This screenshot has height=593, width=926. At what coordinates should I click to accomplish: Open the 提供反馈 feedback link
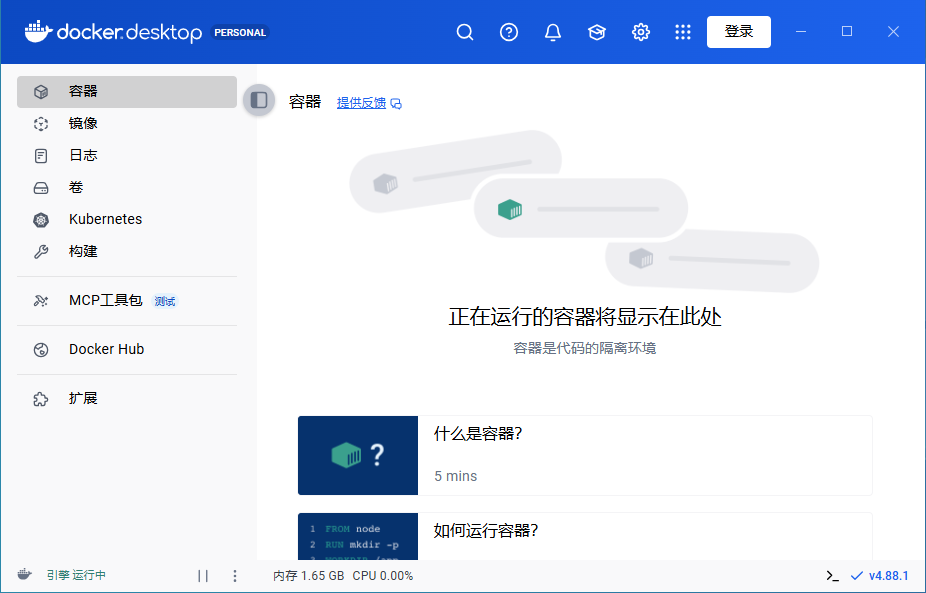point(361,103)
